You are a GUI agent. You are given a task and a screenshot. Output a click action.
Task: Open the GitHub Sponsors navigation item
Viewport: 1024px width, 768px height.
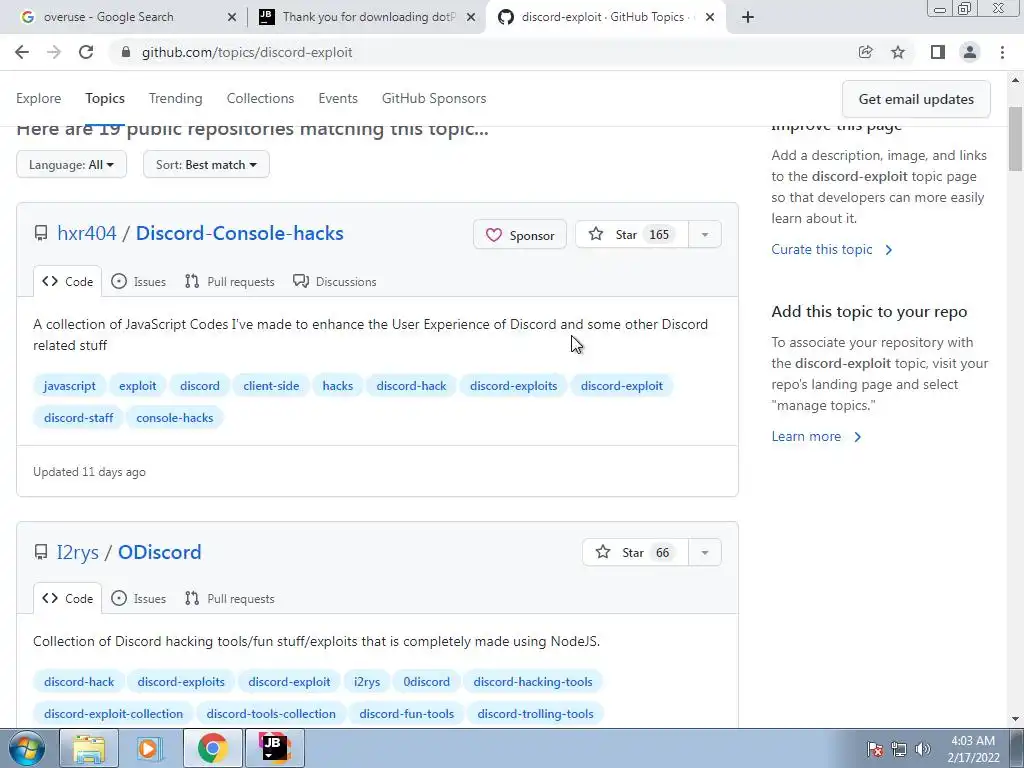434,98
